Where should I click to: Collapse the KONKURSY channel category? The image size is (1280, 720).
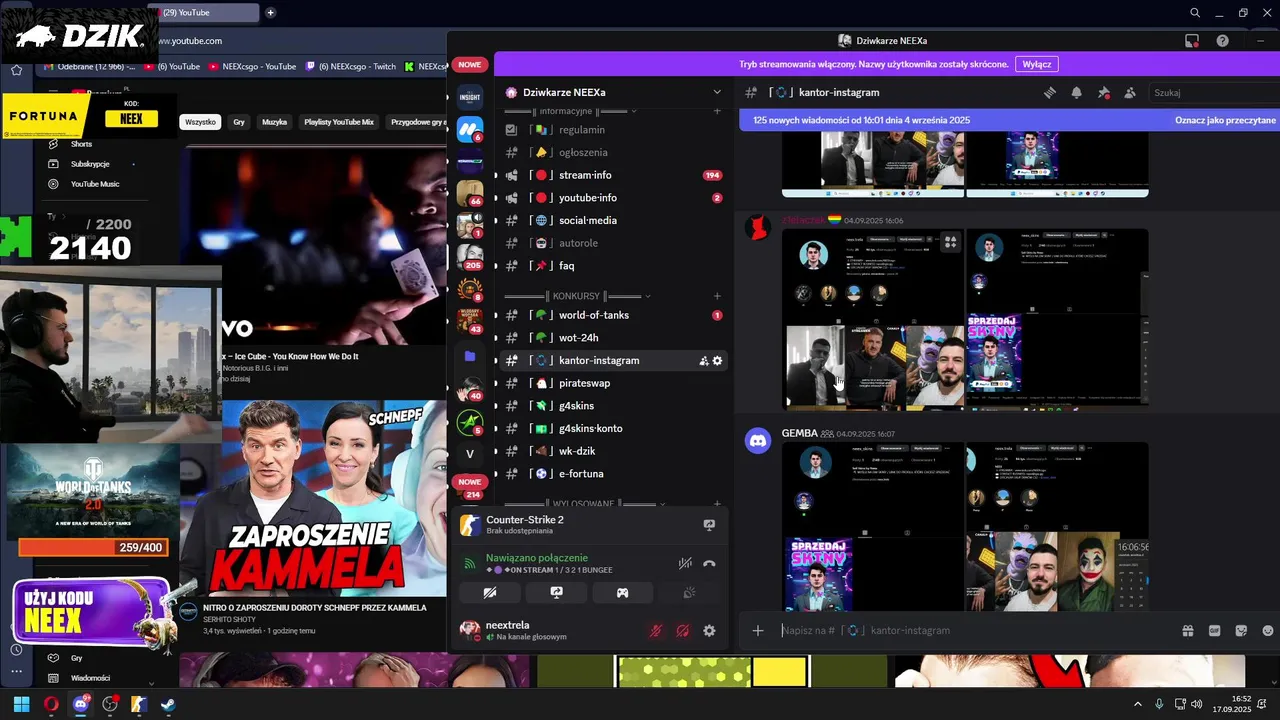pos(578,296)
